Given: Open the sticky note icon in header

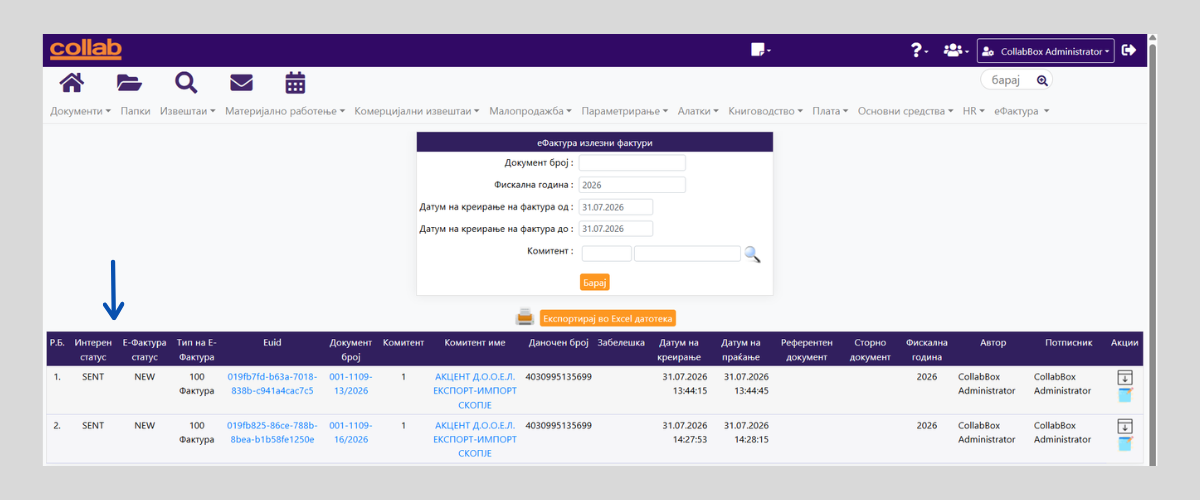Looking at the screenshot, I should click(760, 50).
